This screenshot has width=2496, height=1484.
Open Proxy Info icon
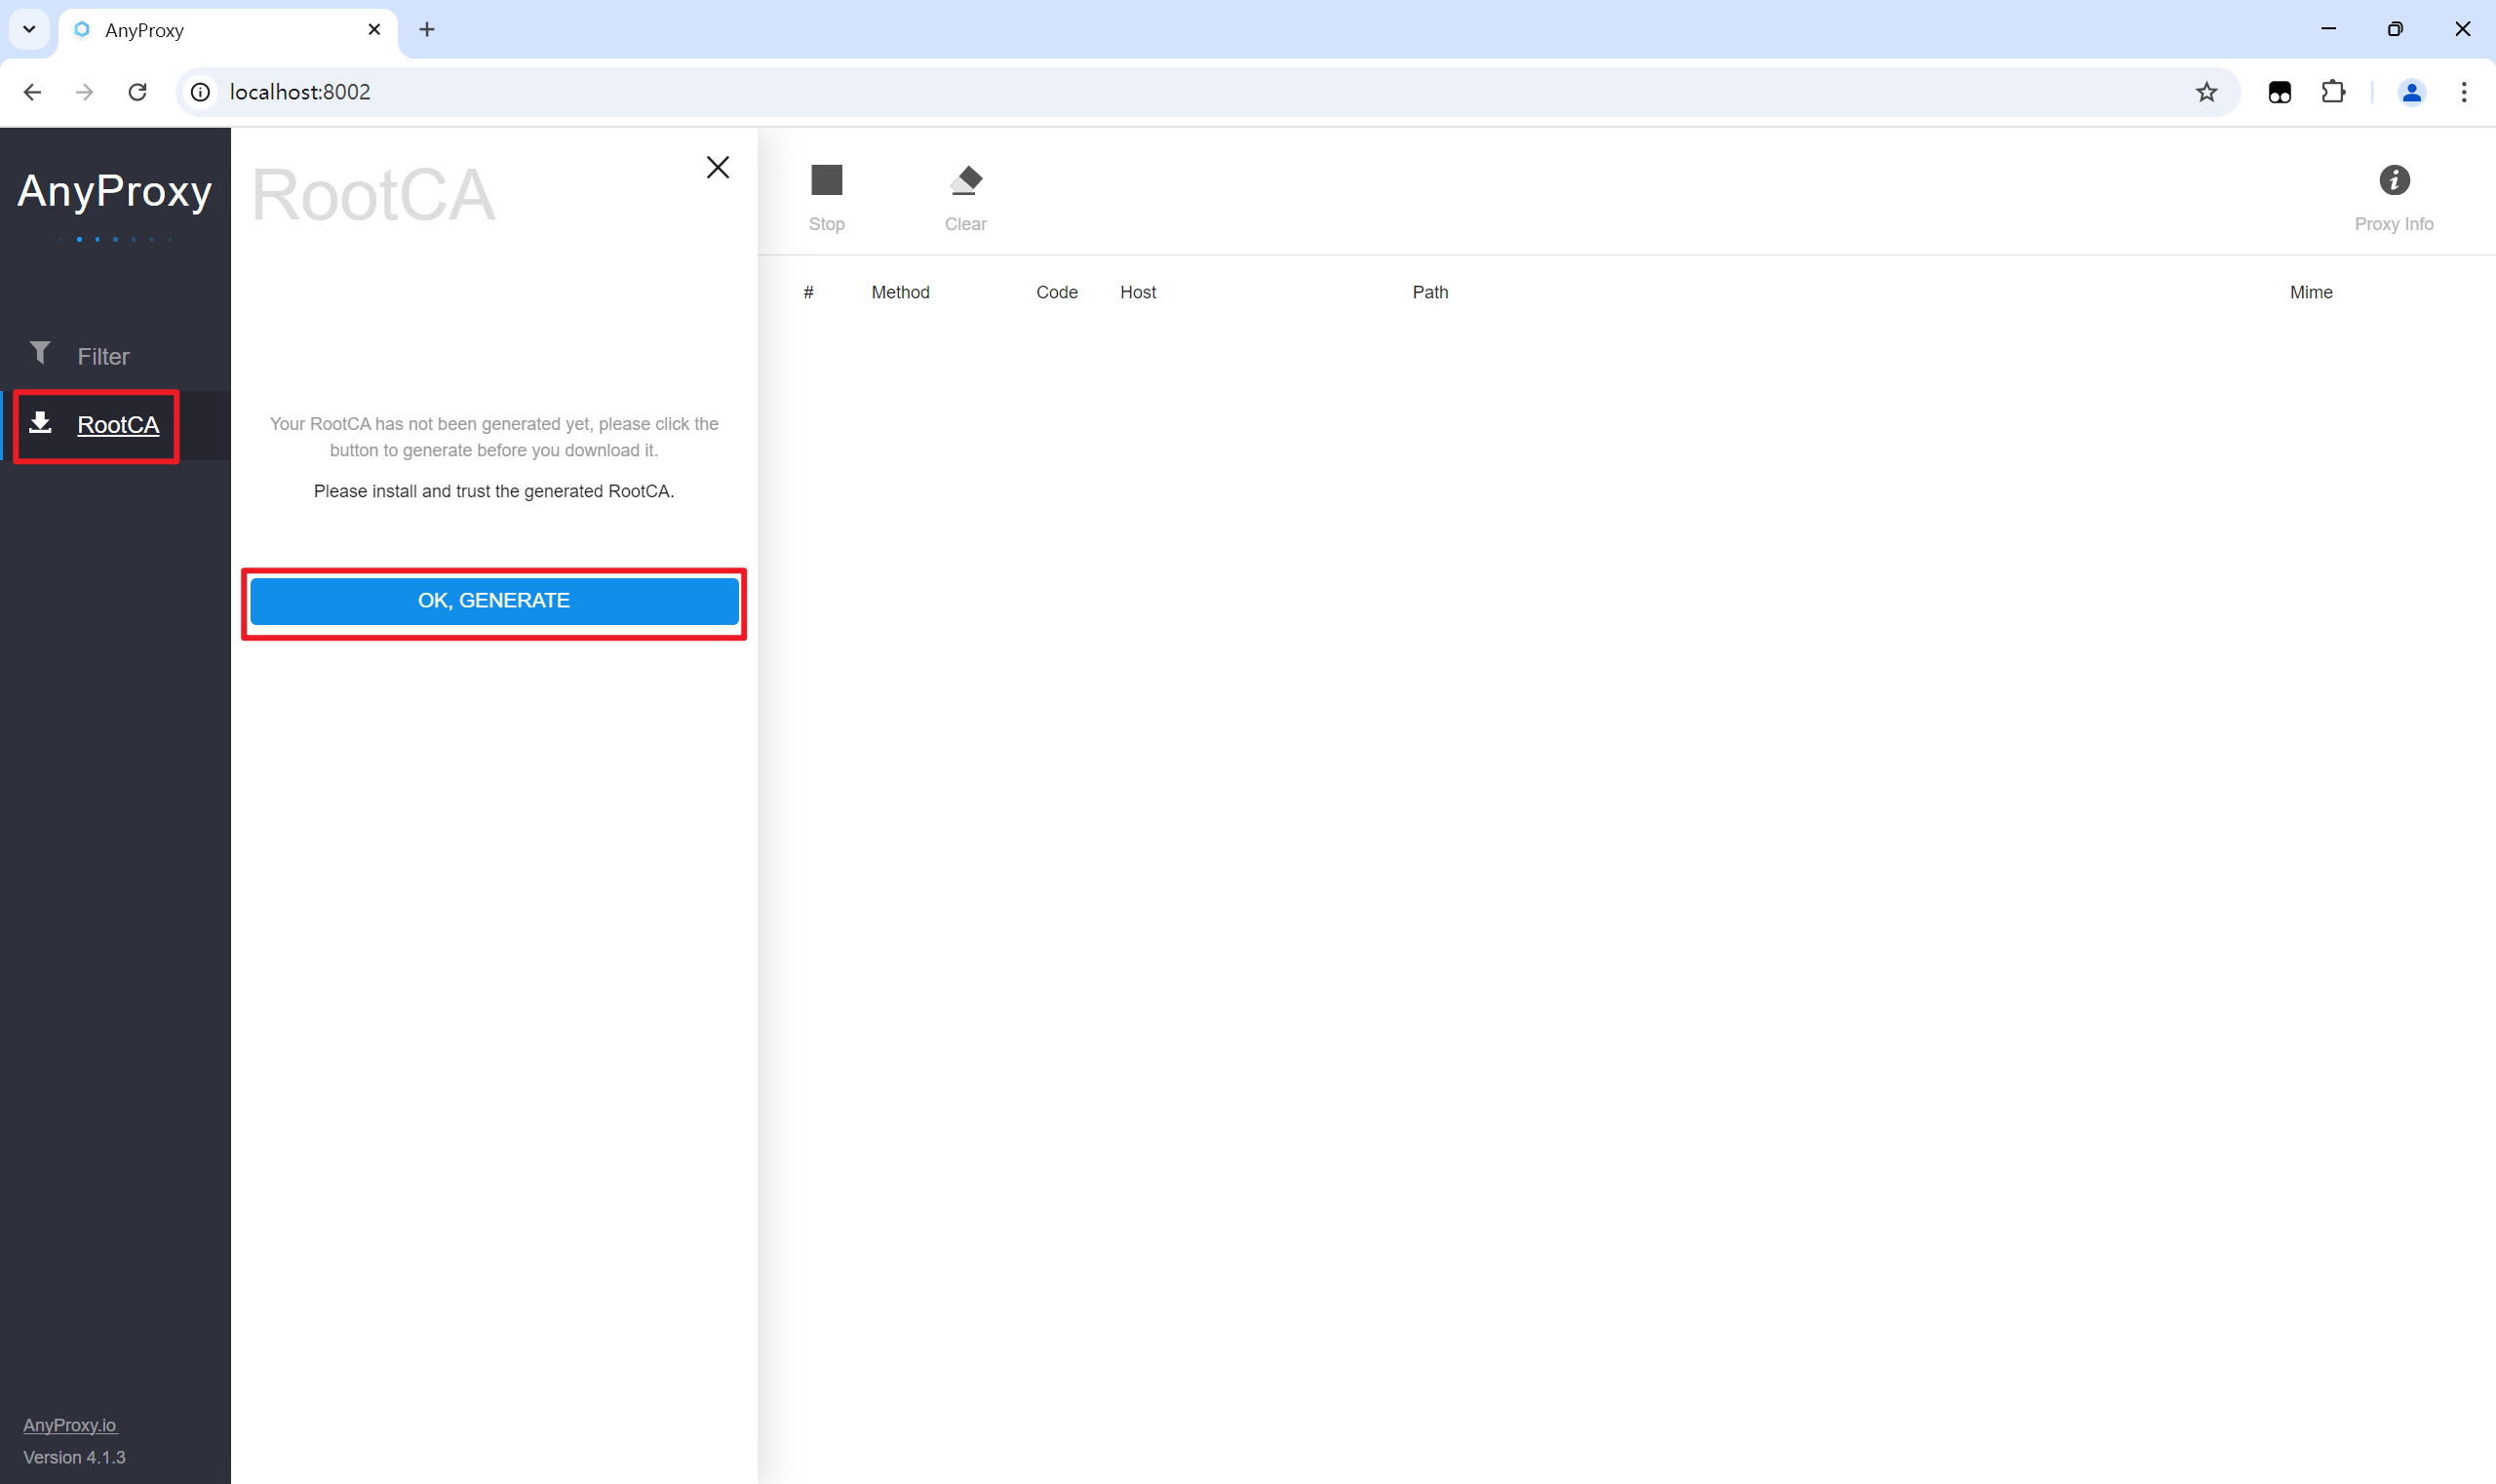(x=2393, y=180)
